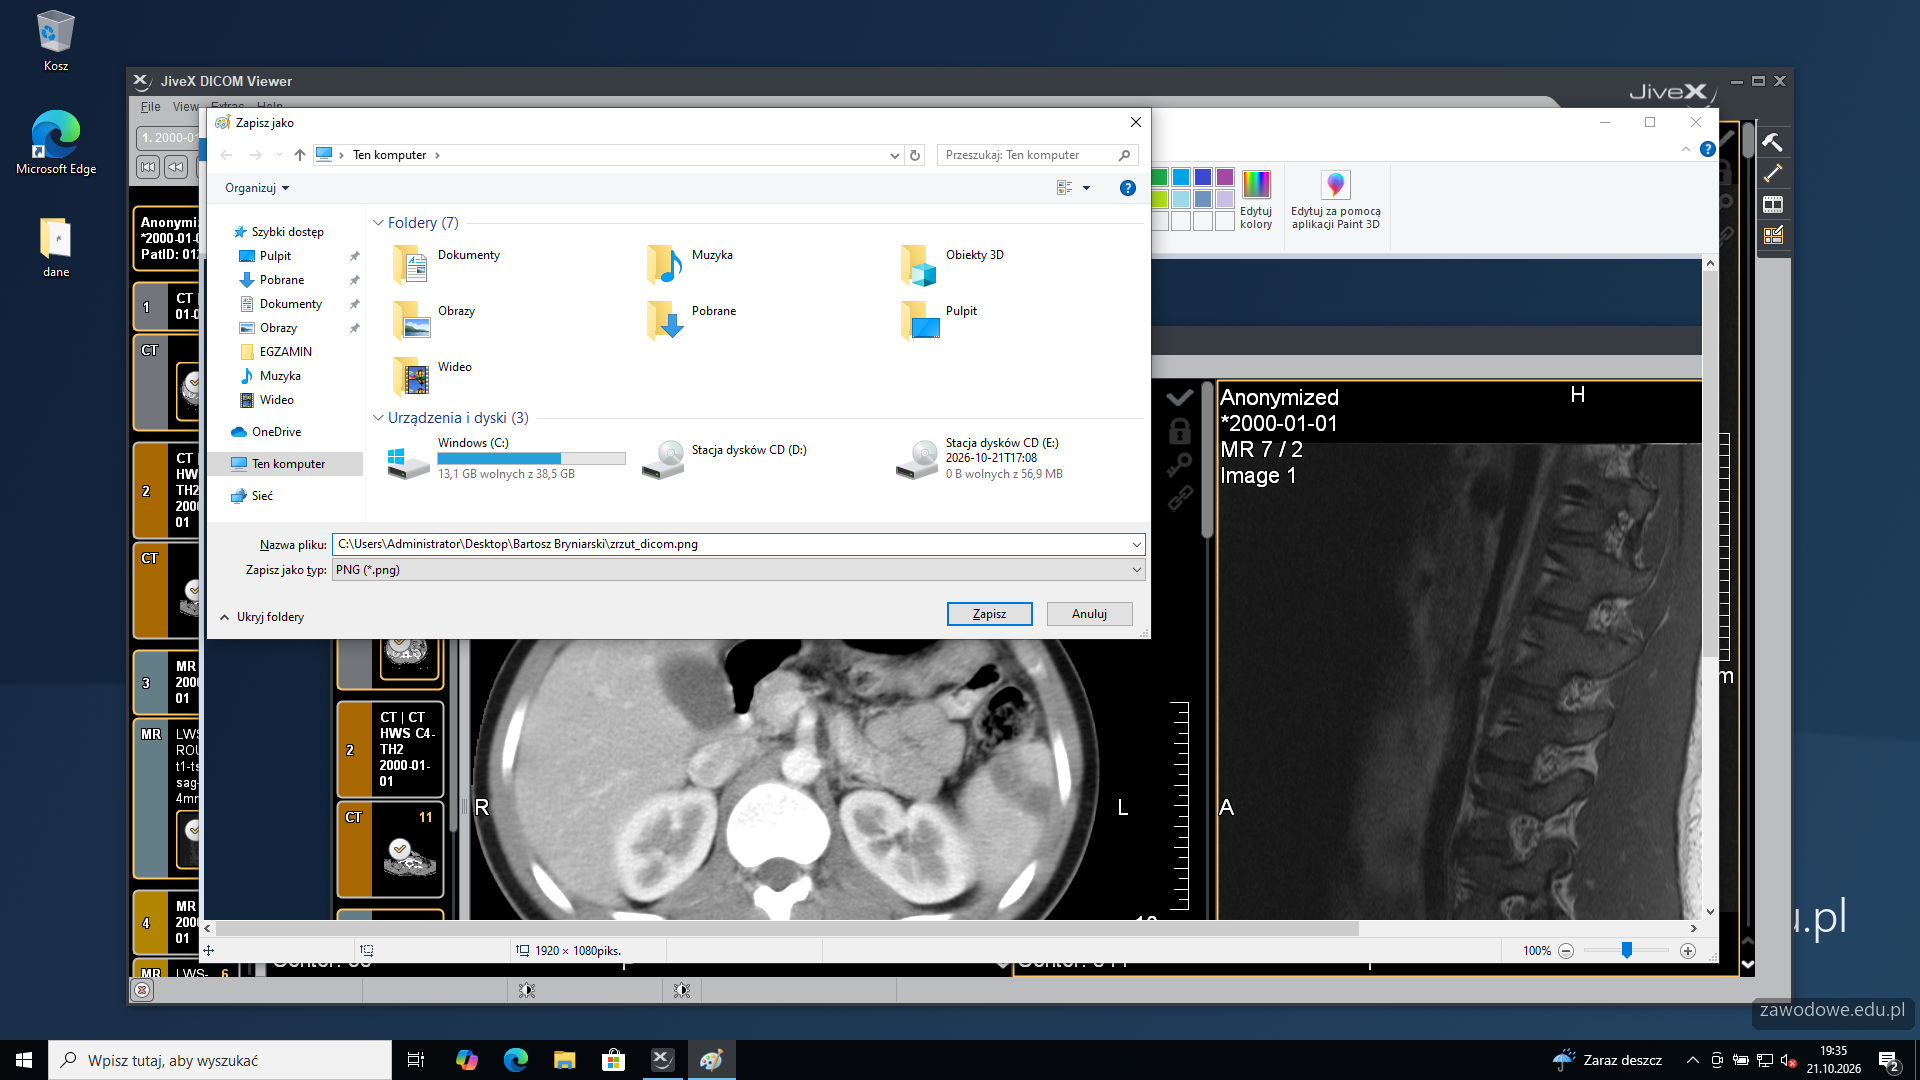Select OneDrive in navigation pane
Image resolution: width=1920 pixels, height=1080 pixels.
(x=276, y=432)
